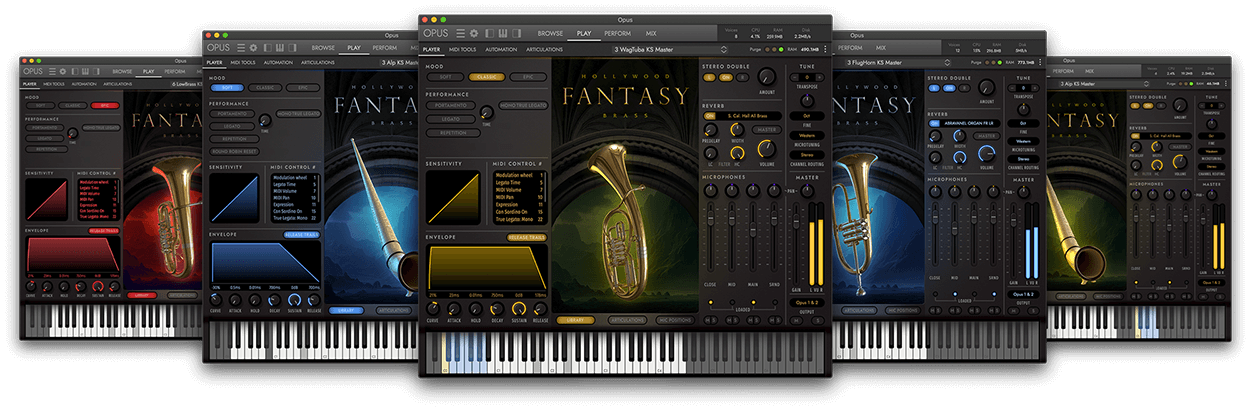Open Automation subtab in center window
This screenshot has height=411, width=1250.
click(x=501, y=49)
